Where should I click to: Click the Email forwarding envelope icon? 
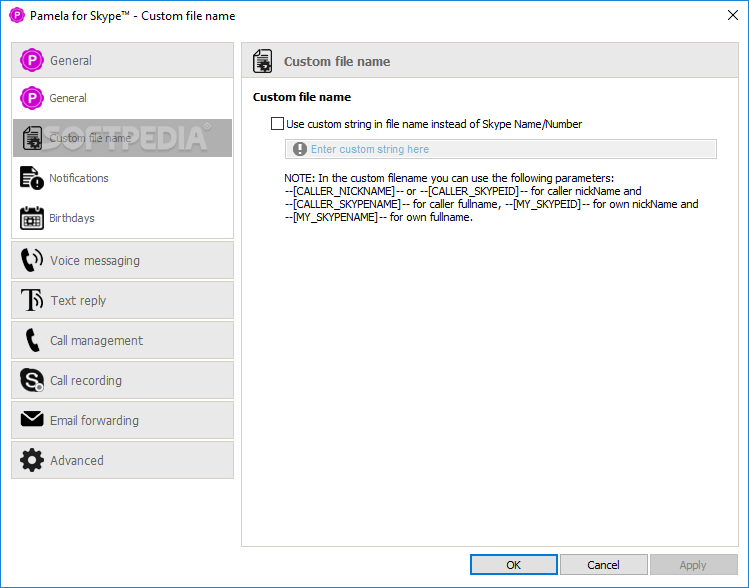32,419
